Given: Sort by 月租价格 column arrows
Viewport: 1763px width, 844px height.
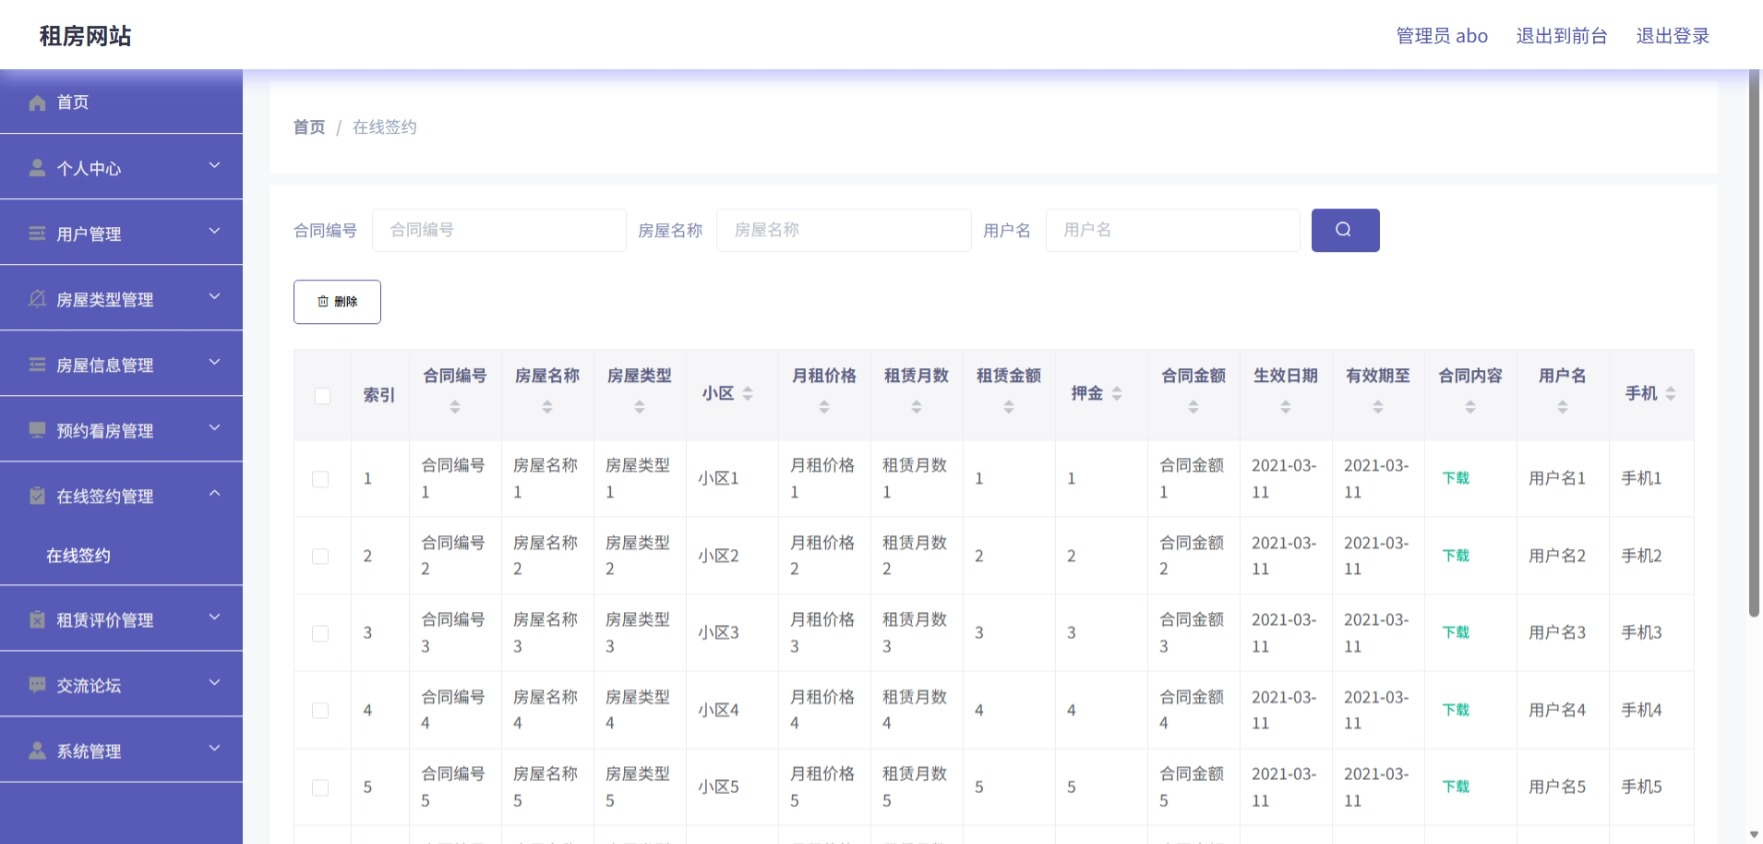Looking at the screenshot, I should (x=824, y=407).
